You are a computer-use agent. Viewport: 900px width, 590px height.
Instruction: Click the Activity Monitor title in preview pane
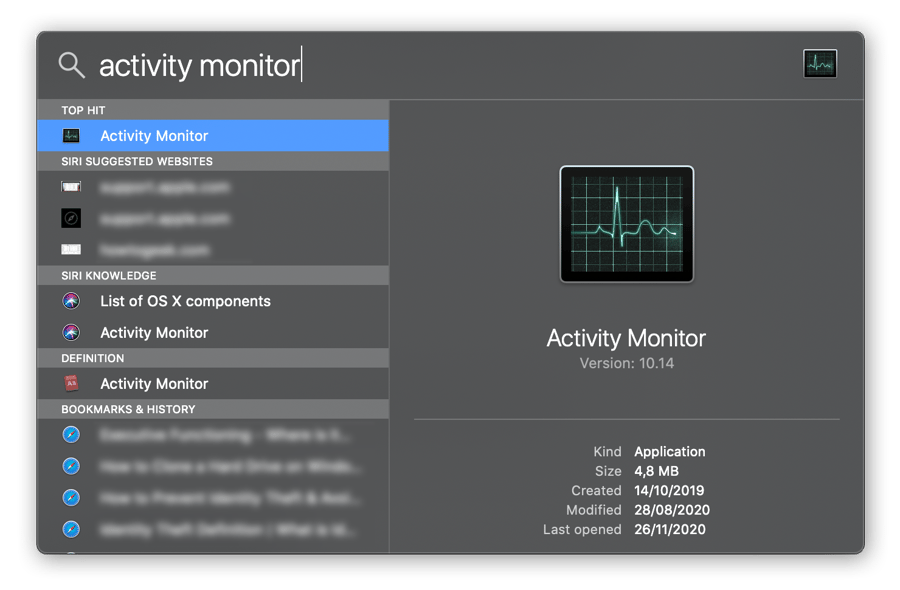click(x=626, y=338)
